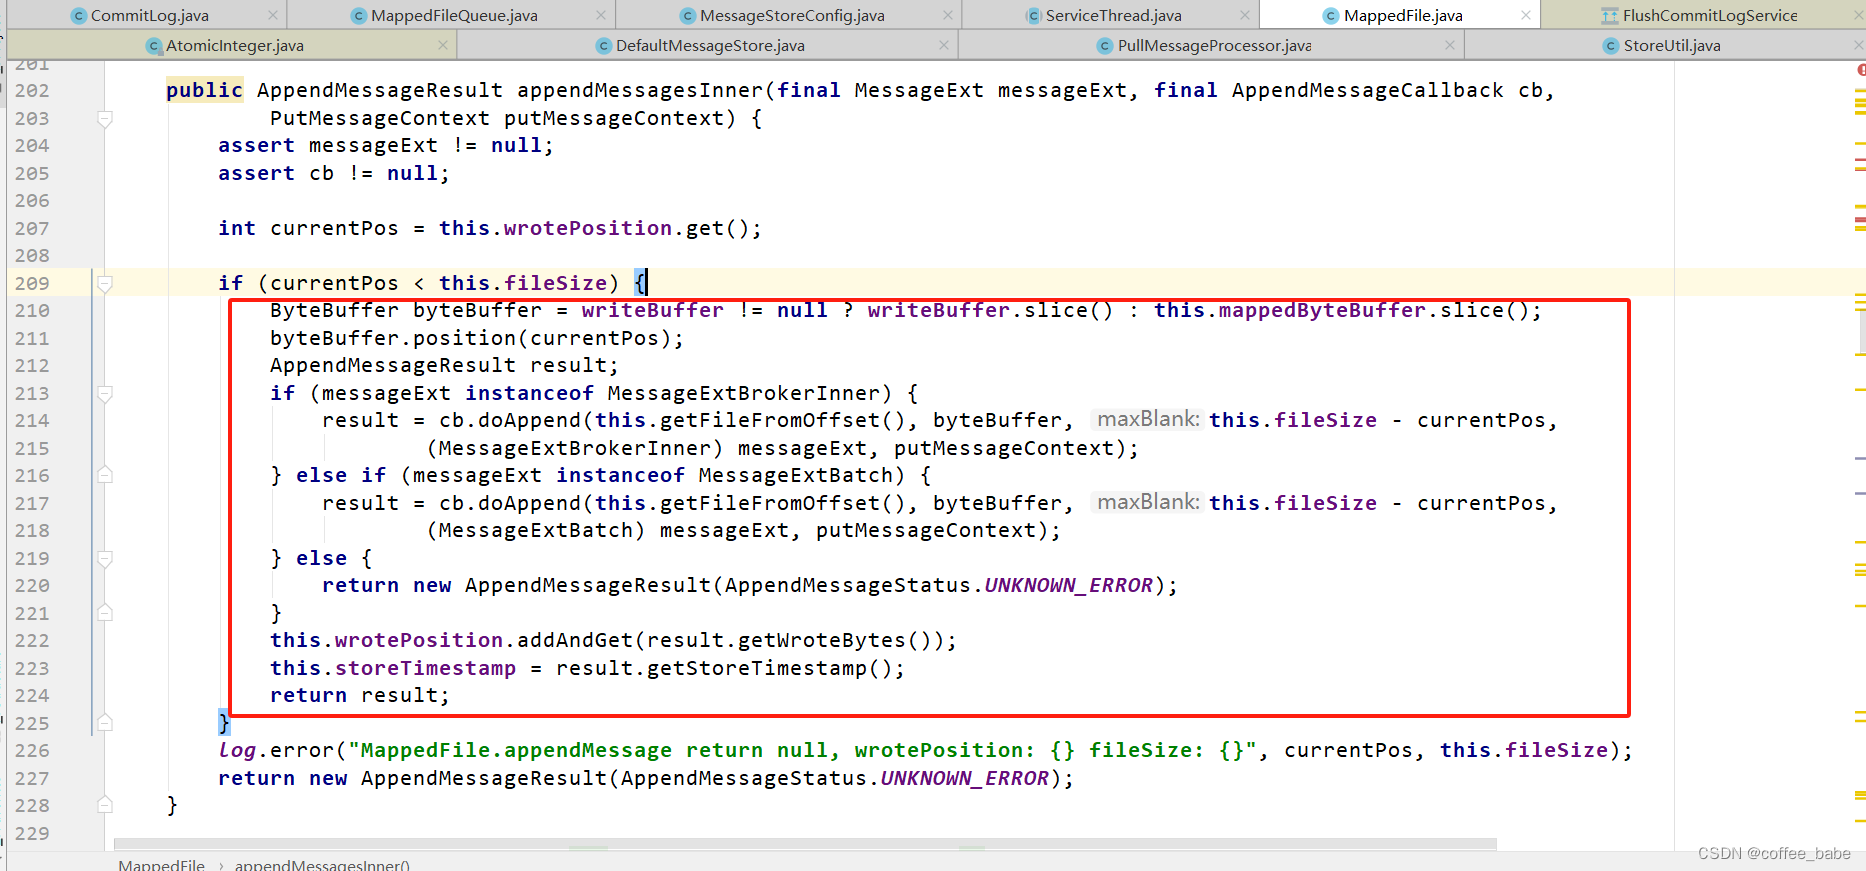
Task: Click gutter line number 222
Action: point(32,641)
